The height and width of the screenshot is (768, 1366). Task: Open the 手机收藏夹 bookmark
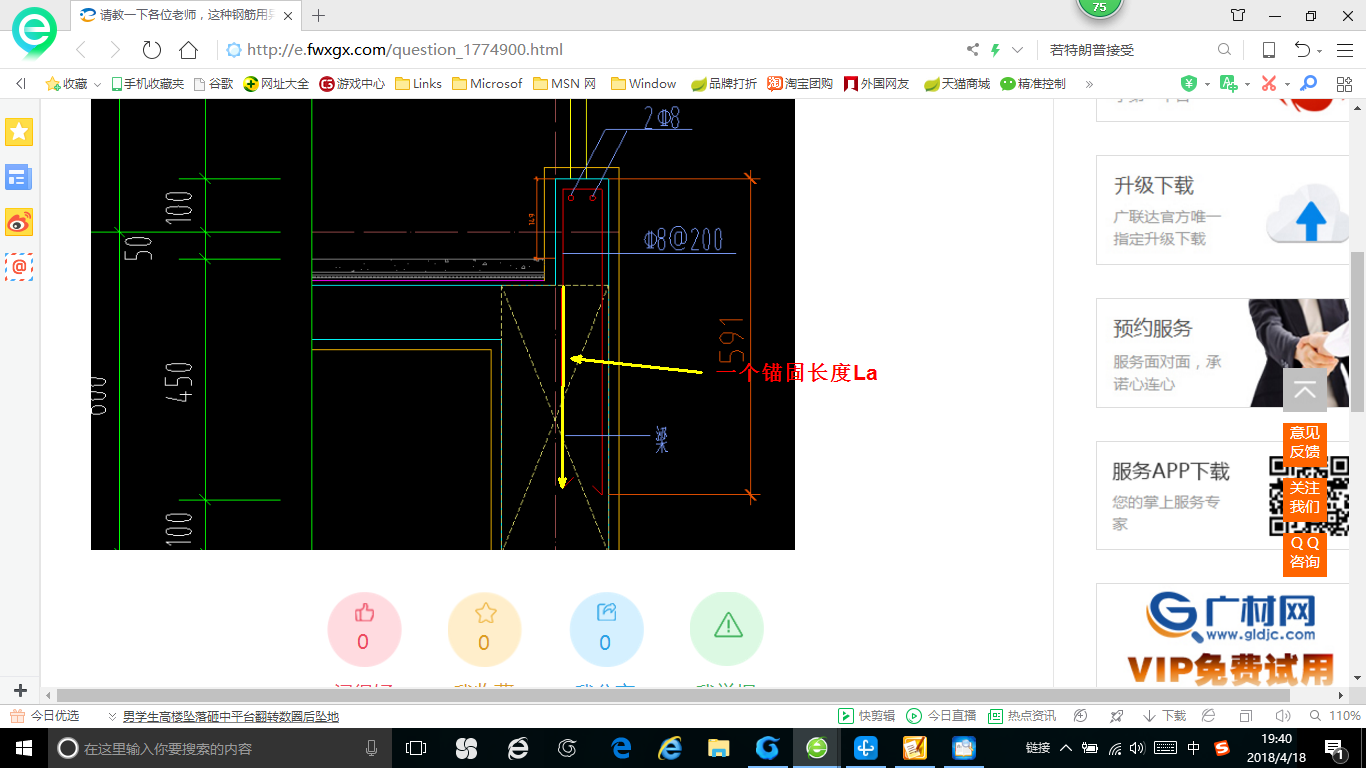pos(147,84)
